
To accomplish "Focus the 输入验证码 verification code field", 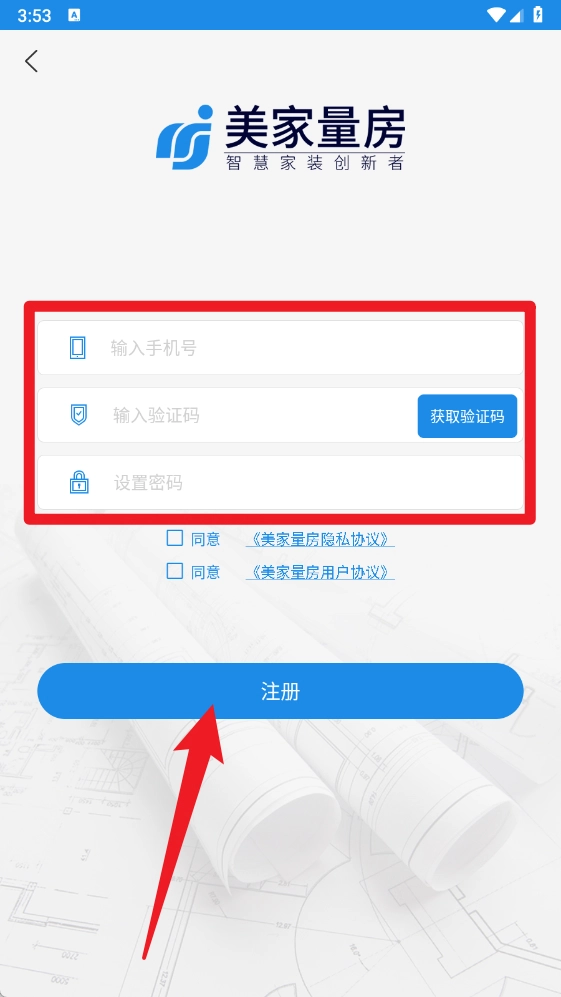I will point(227,415).
